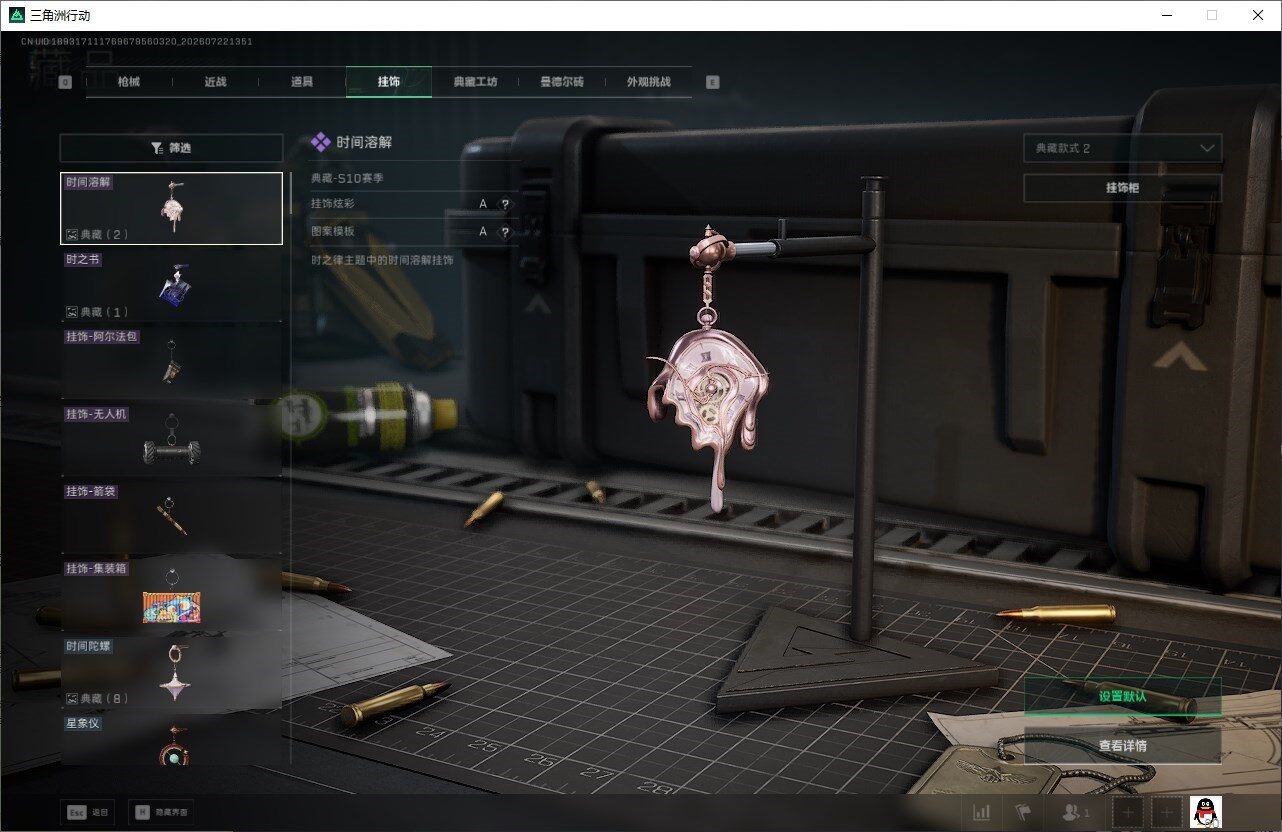Click the help icon beside 图案模板
Viewport: 1282px width, 832px height.
[505, 231]
